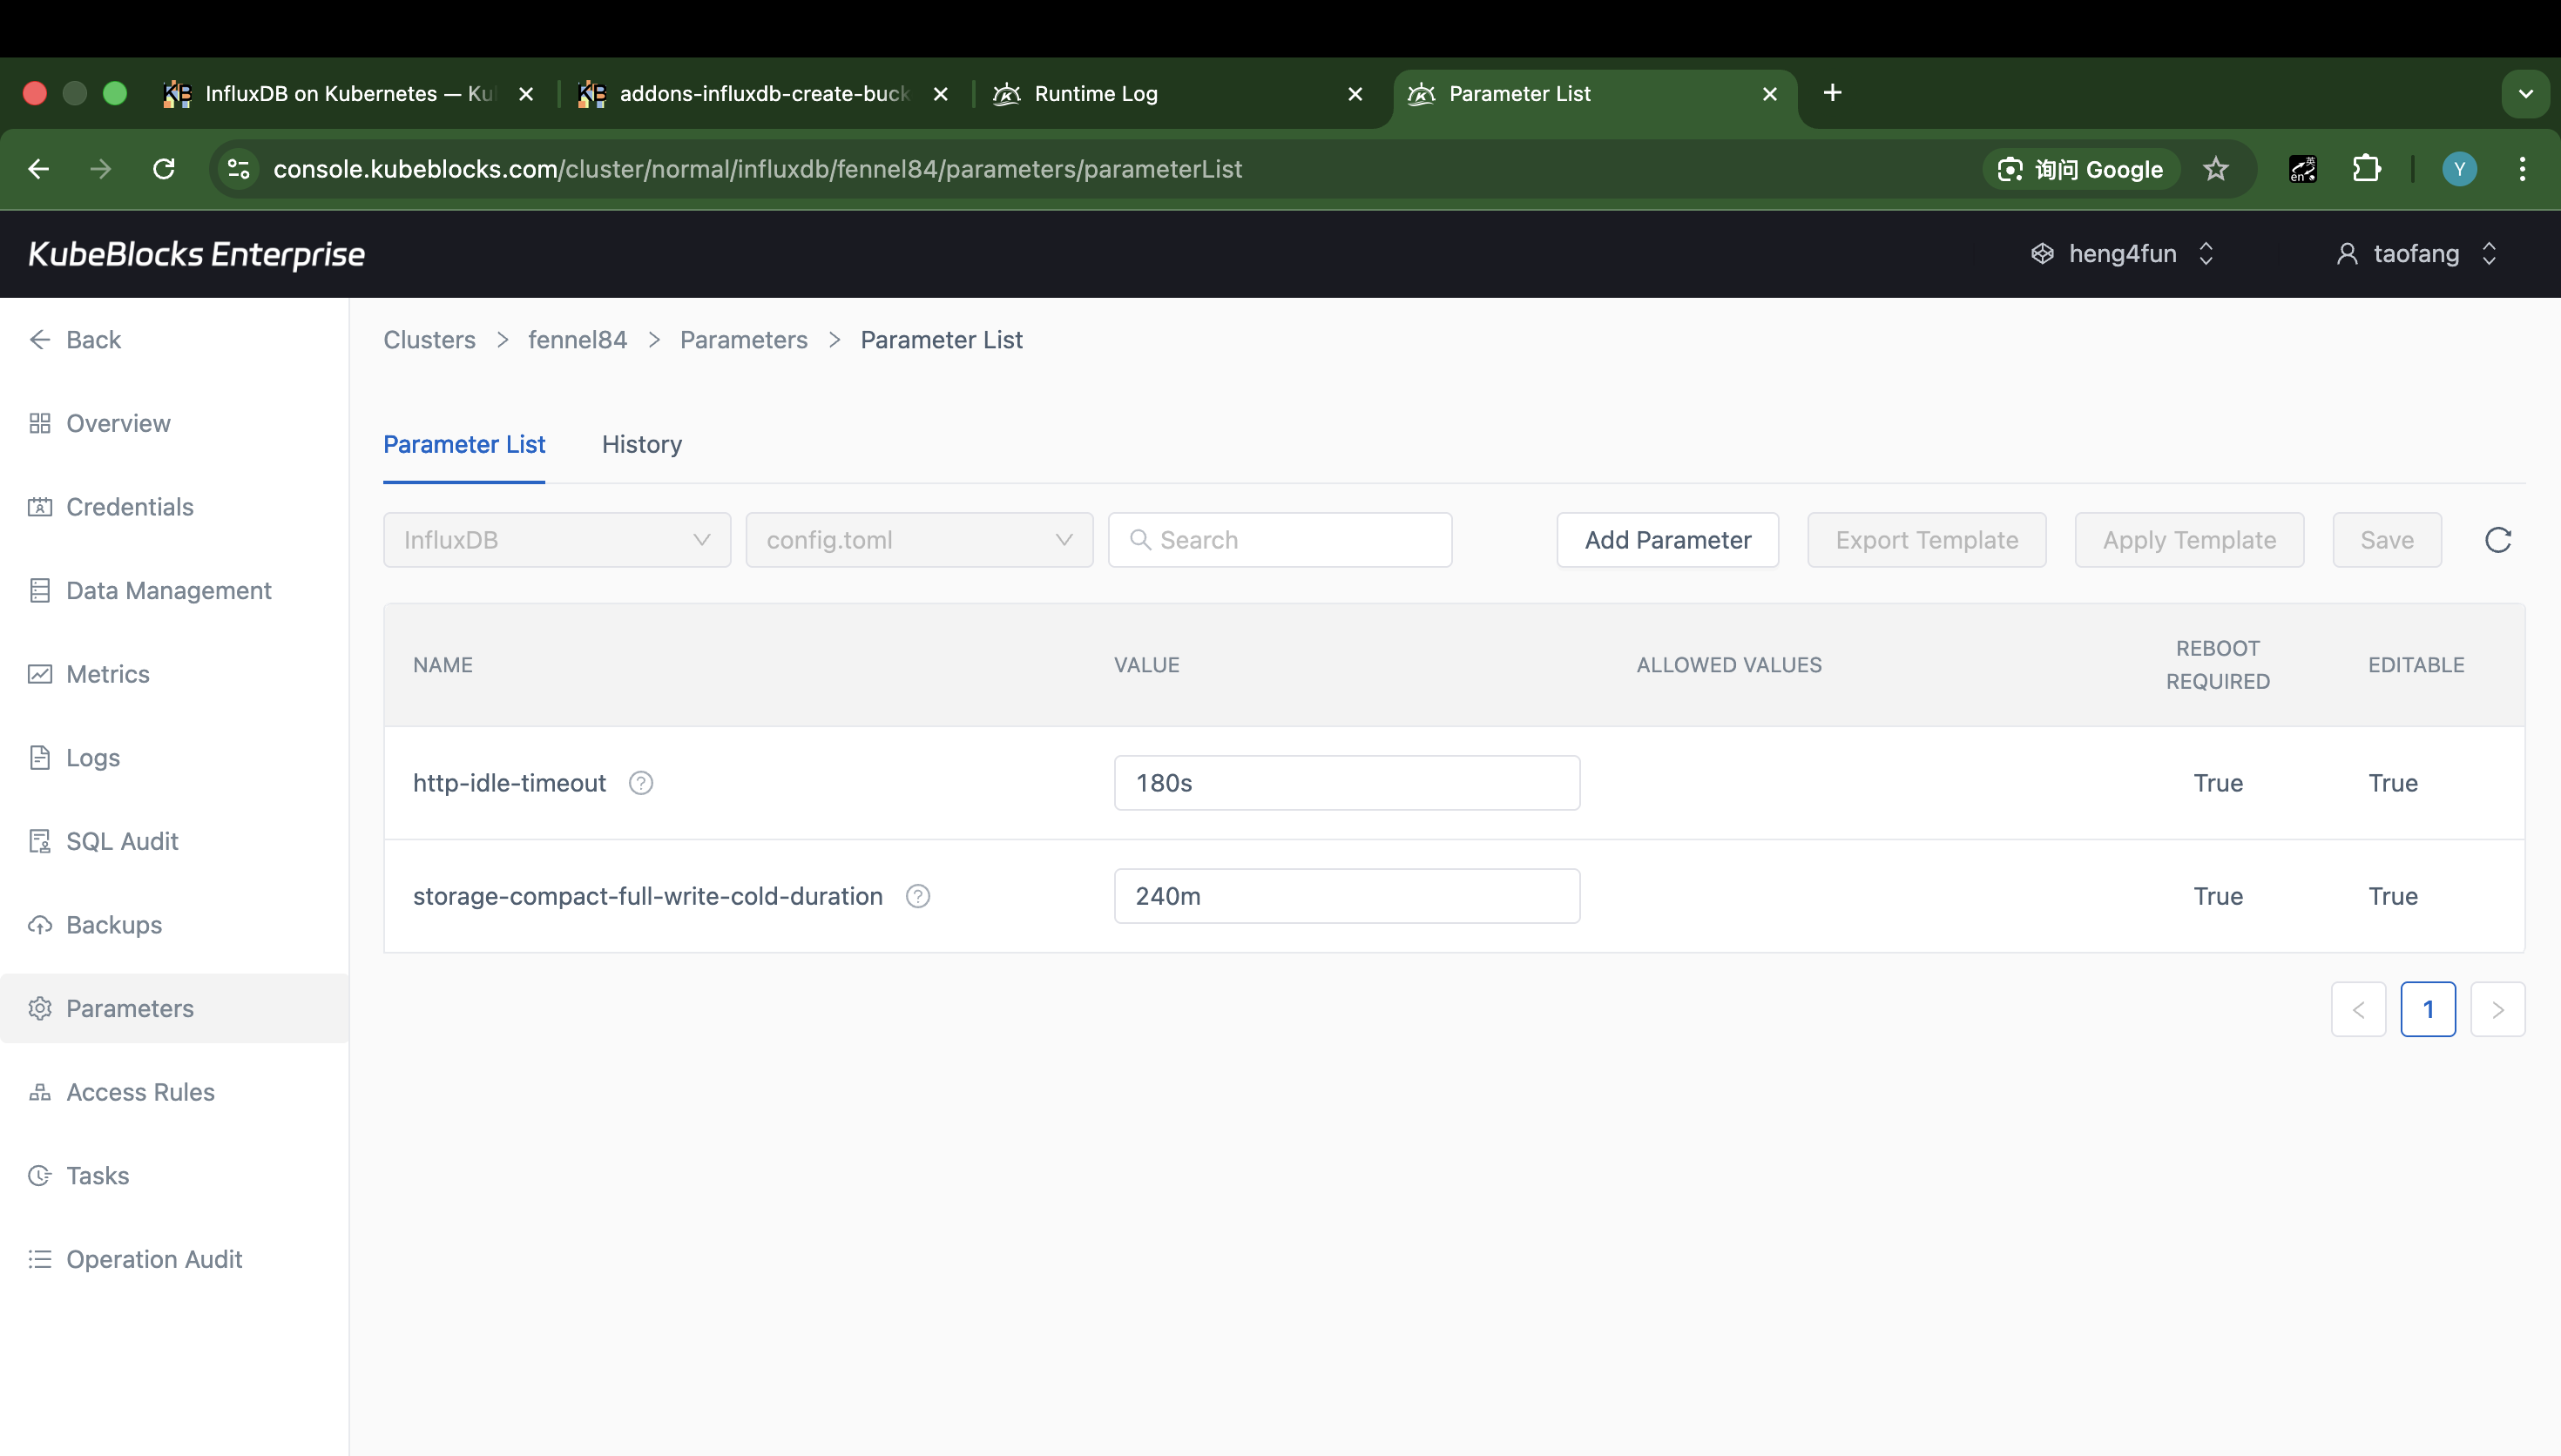Select page 1 in pagination

pos(2428,1009)
